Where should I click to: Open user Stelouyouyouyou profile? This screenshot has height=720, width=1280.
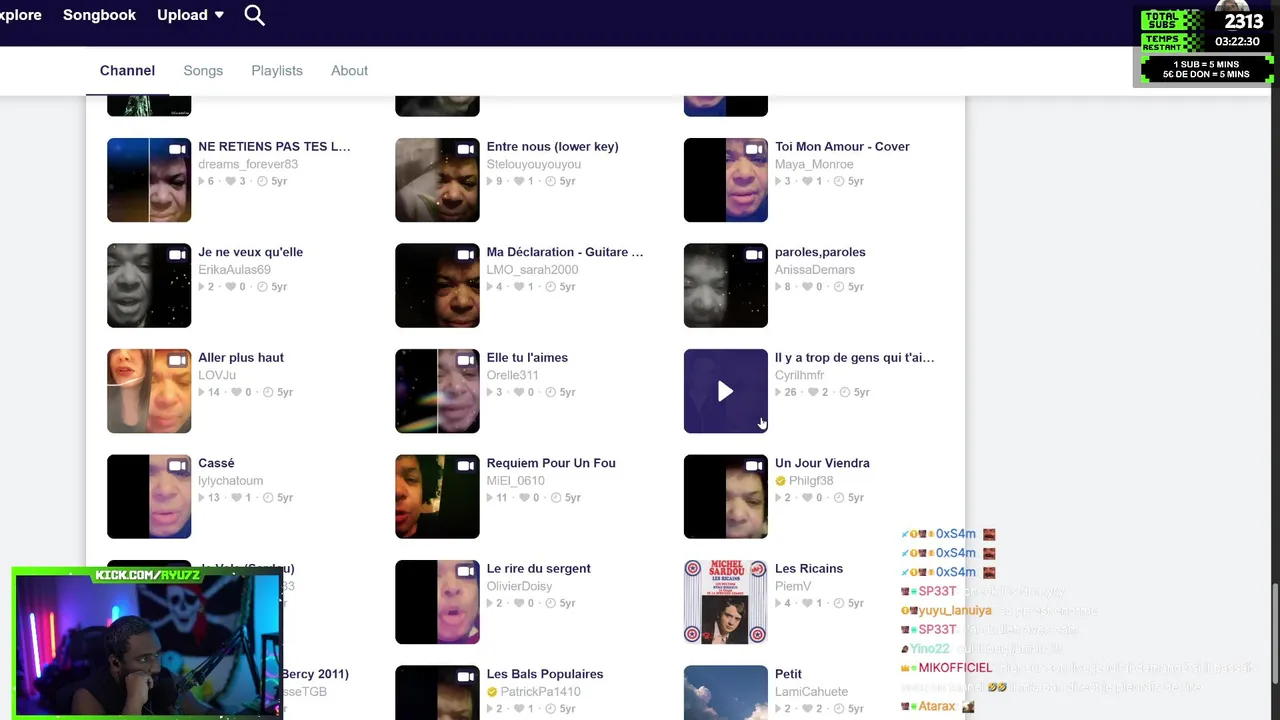click(x=533, y=164)
